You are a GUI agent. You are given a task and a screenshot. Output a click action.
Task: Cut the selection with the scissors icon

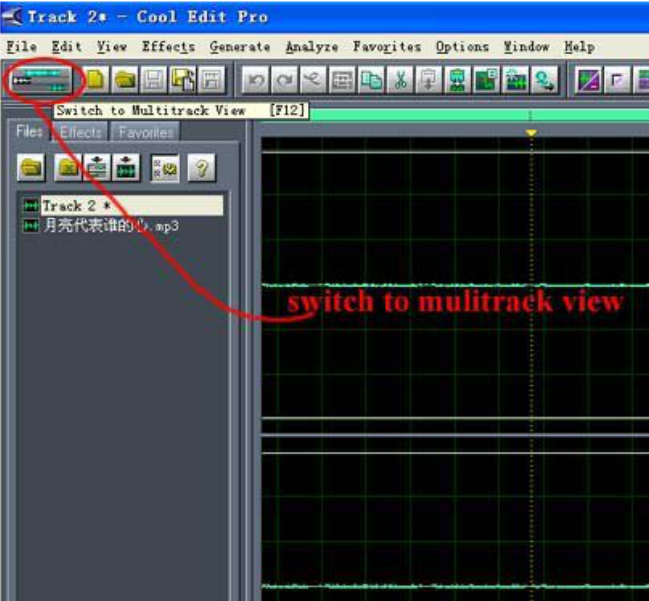pos(401,79)
